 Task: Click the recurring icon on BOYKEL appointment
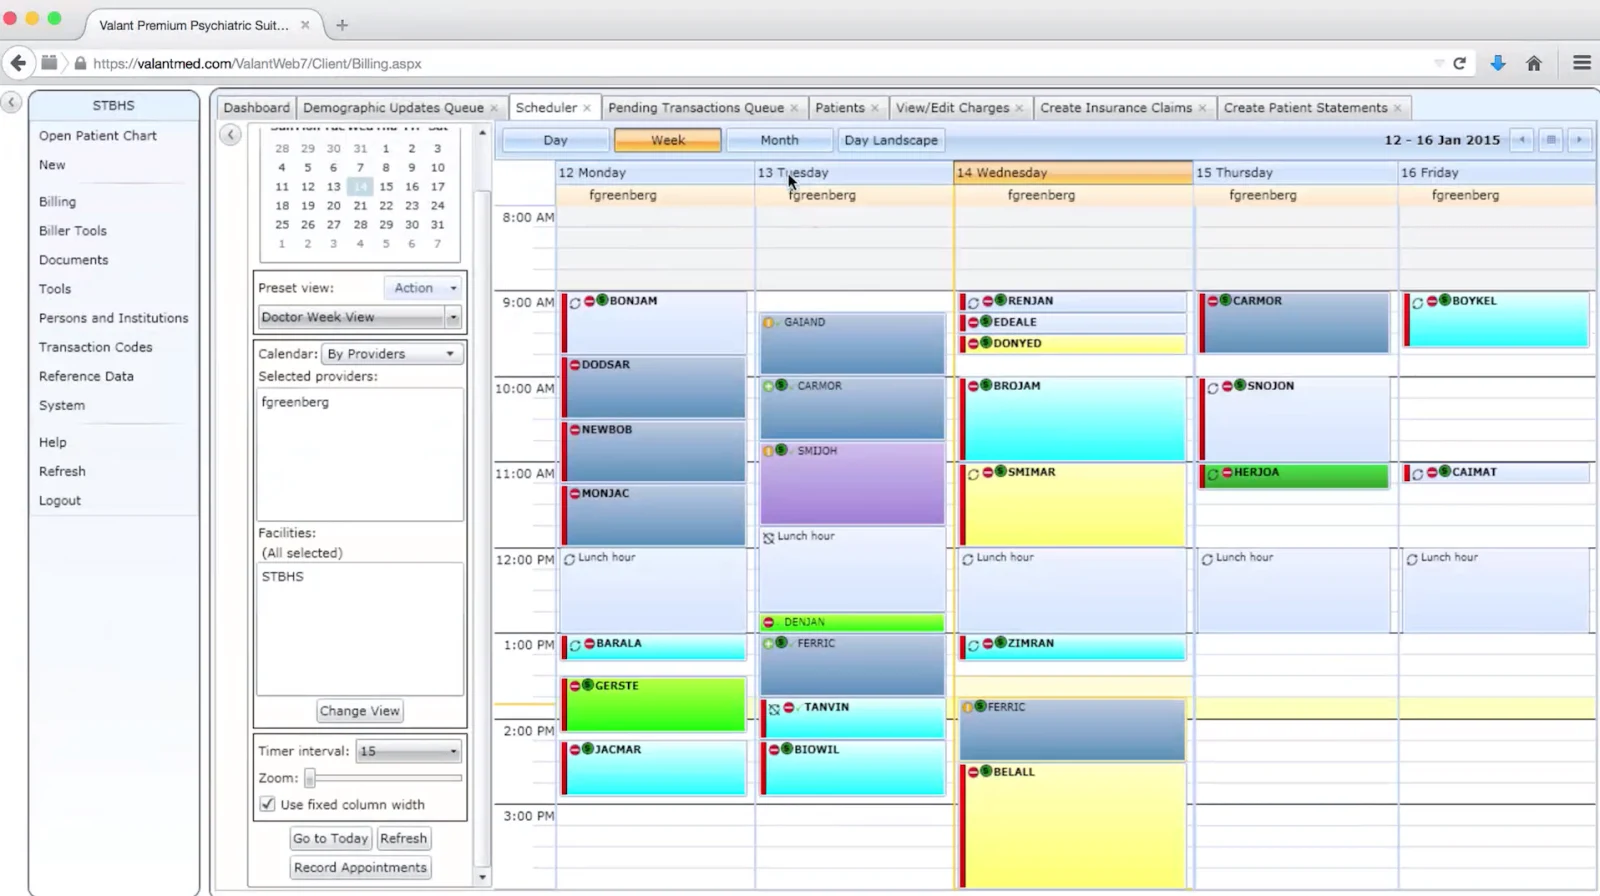(1417, 302)
